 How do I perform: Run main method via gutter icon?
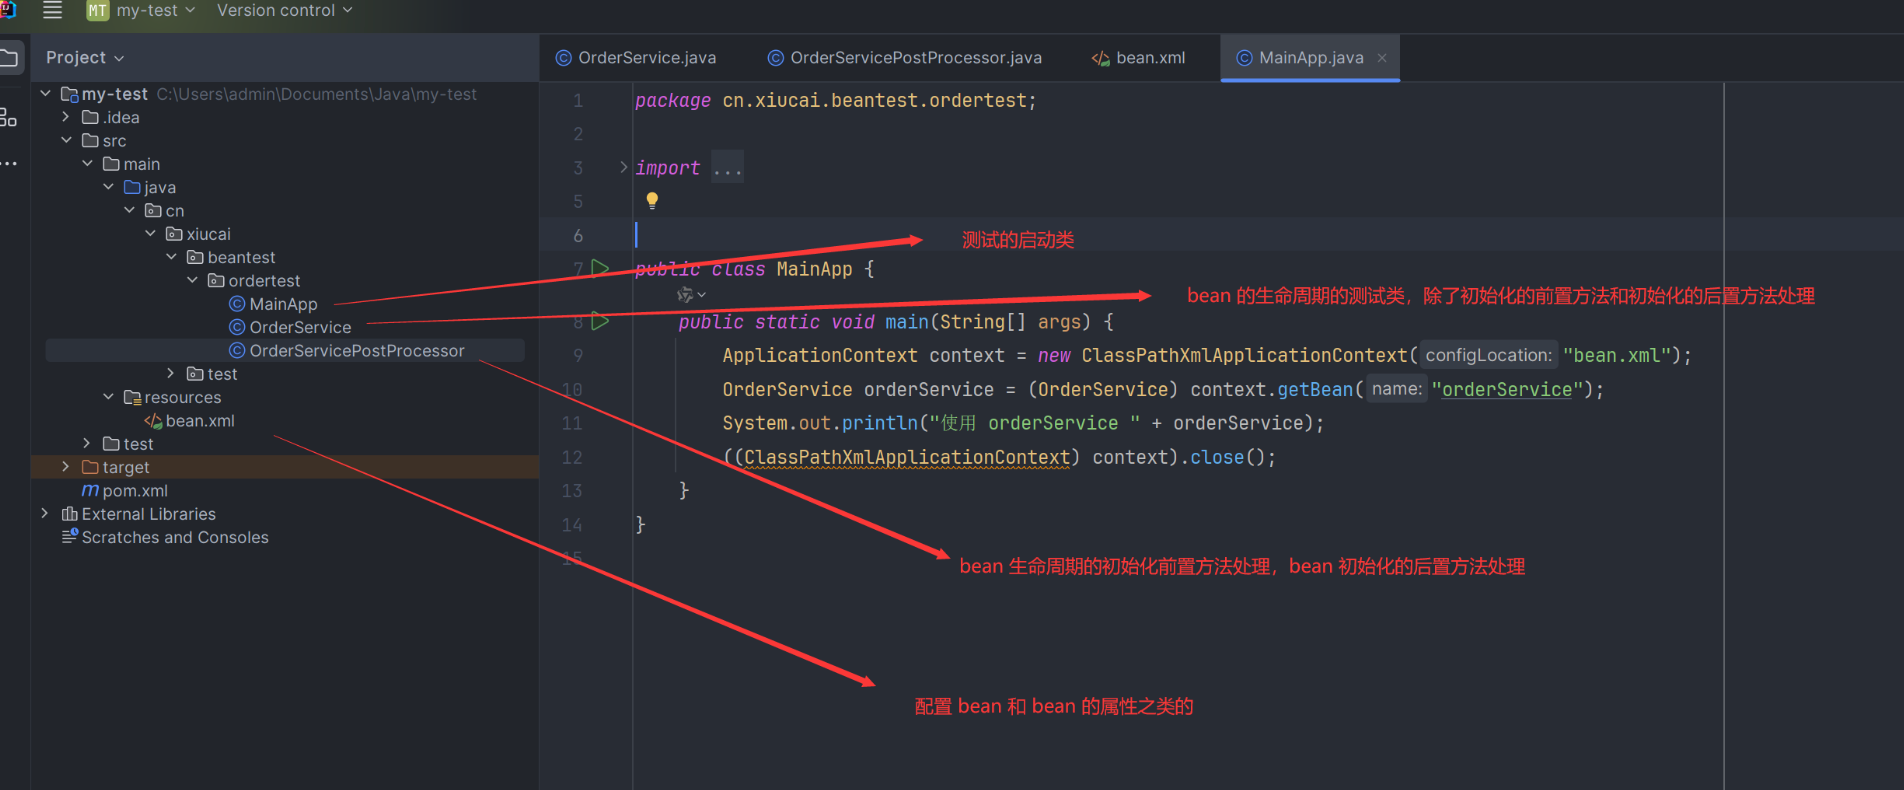(x=600, y=321)
